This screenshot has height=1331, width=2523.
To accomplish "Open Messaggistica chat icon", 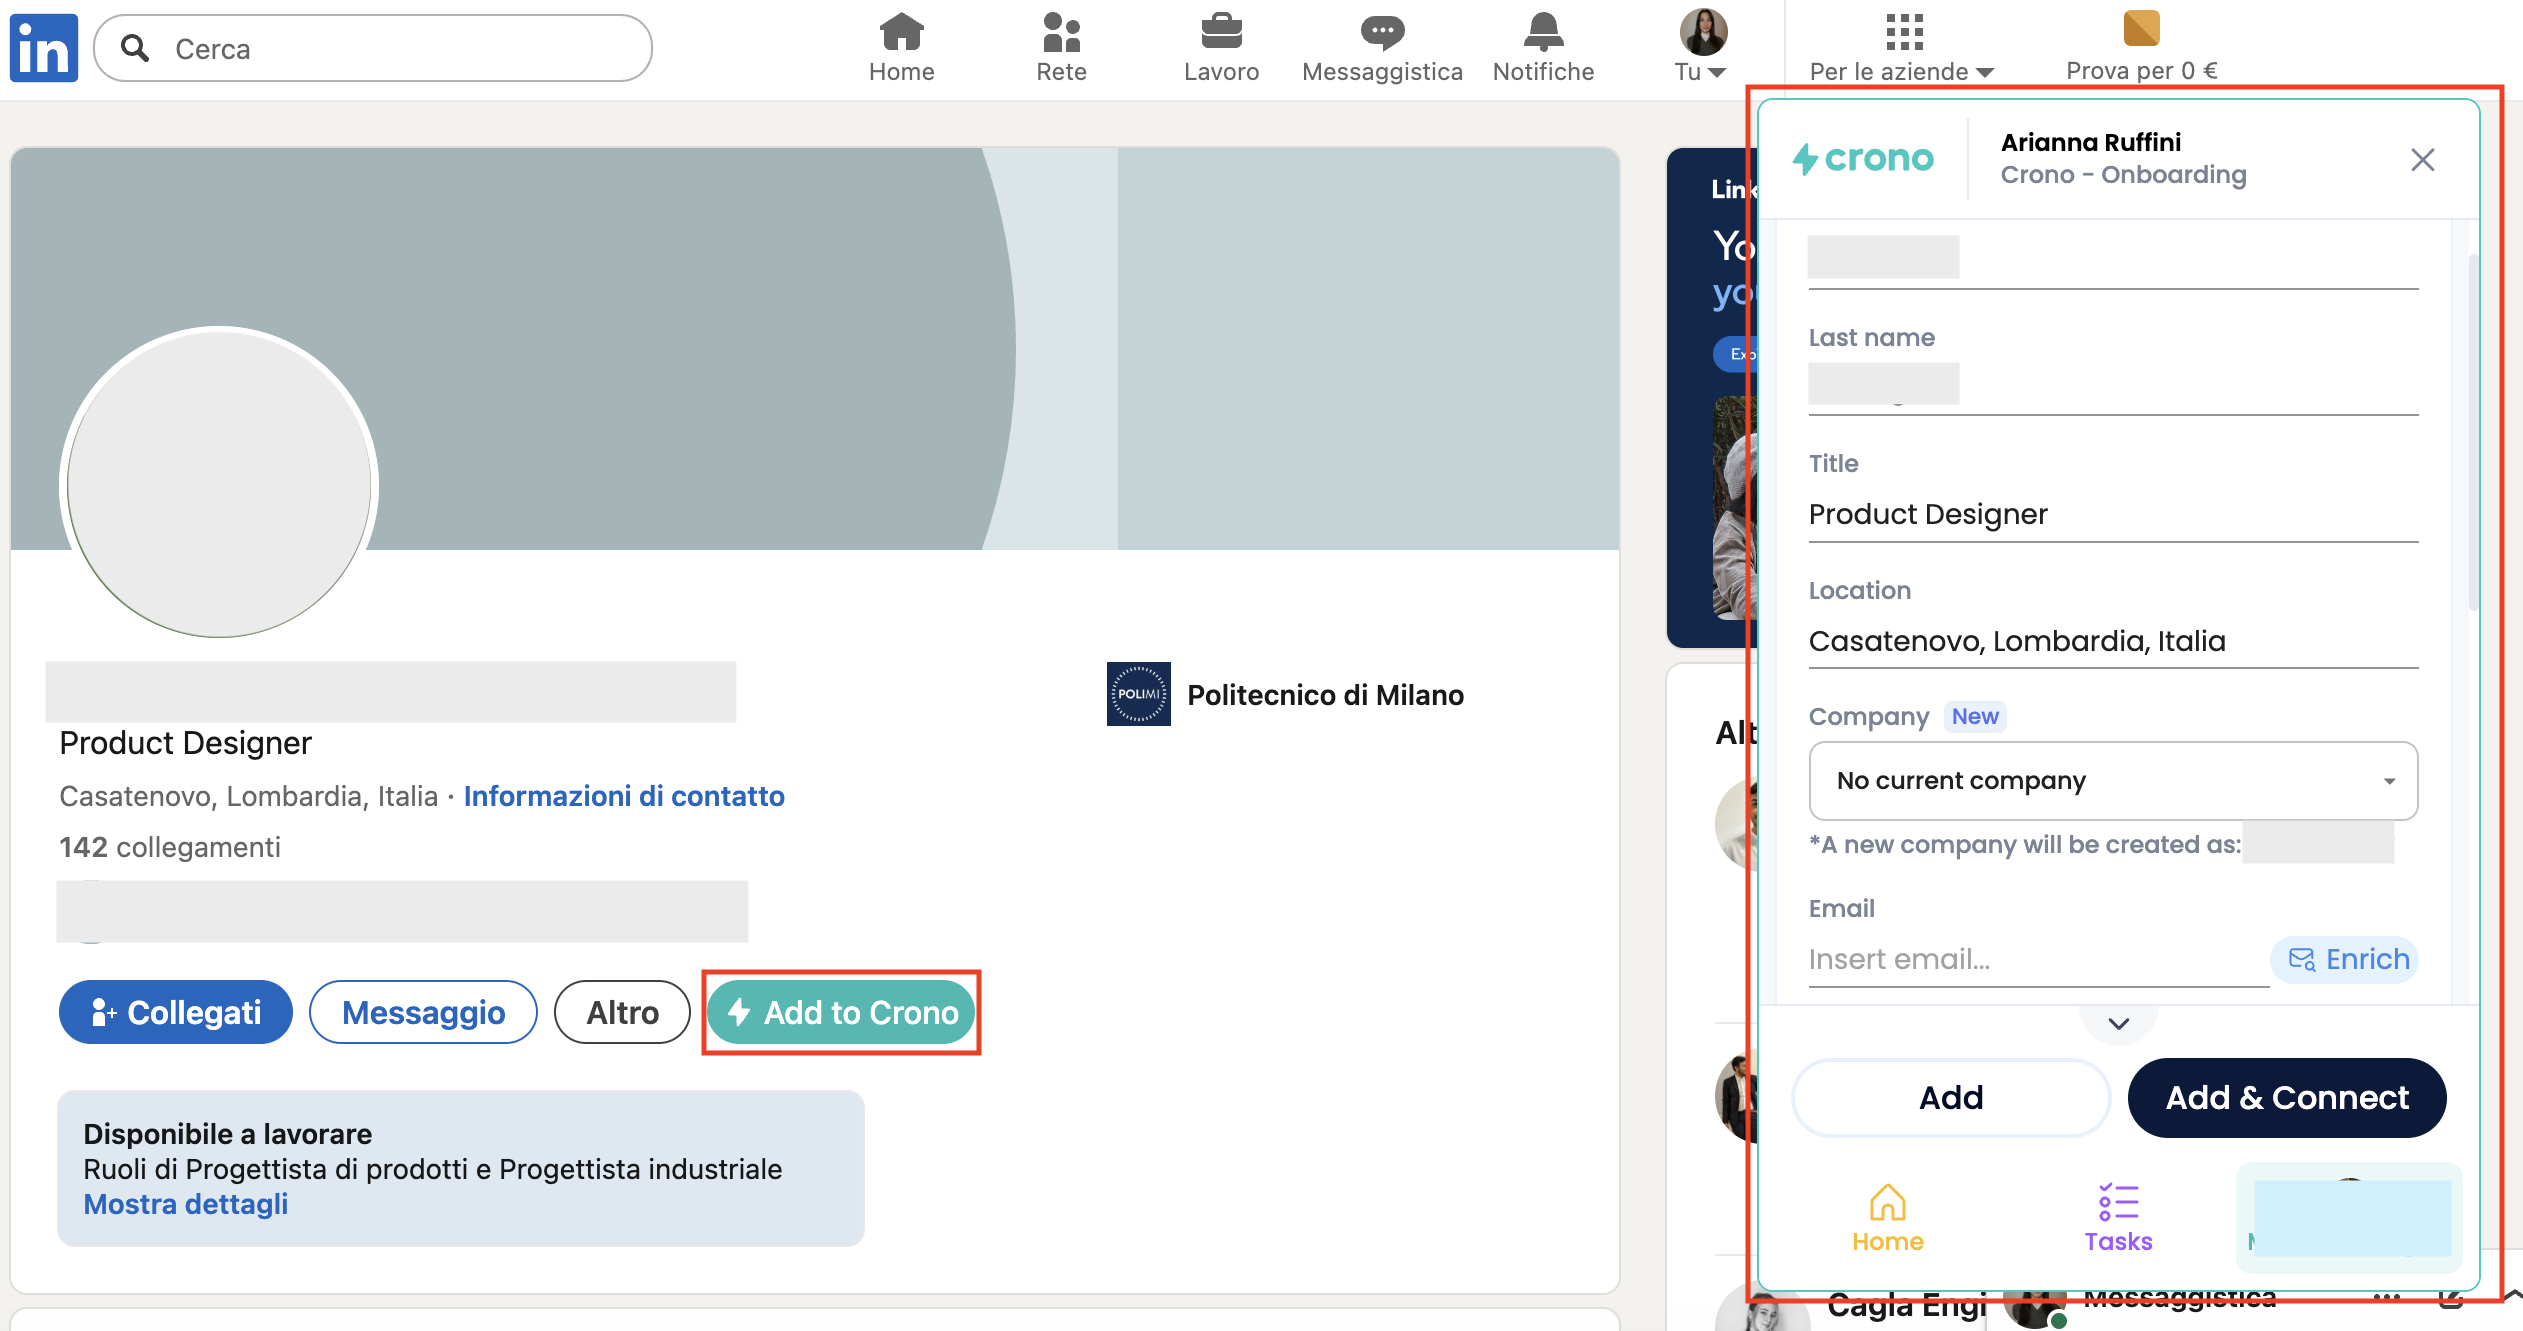I will [x=1382, y=33].
